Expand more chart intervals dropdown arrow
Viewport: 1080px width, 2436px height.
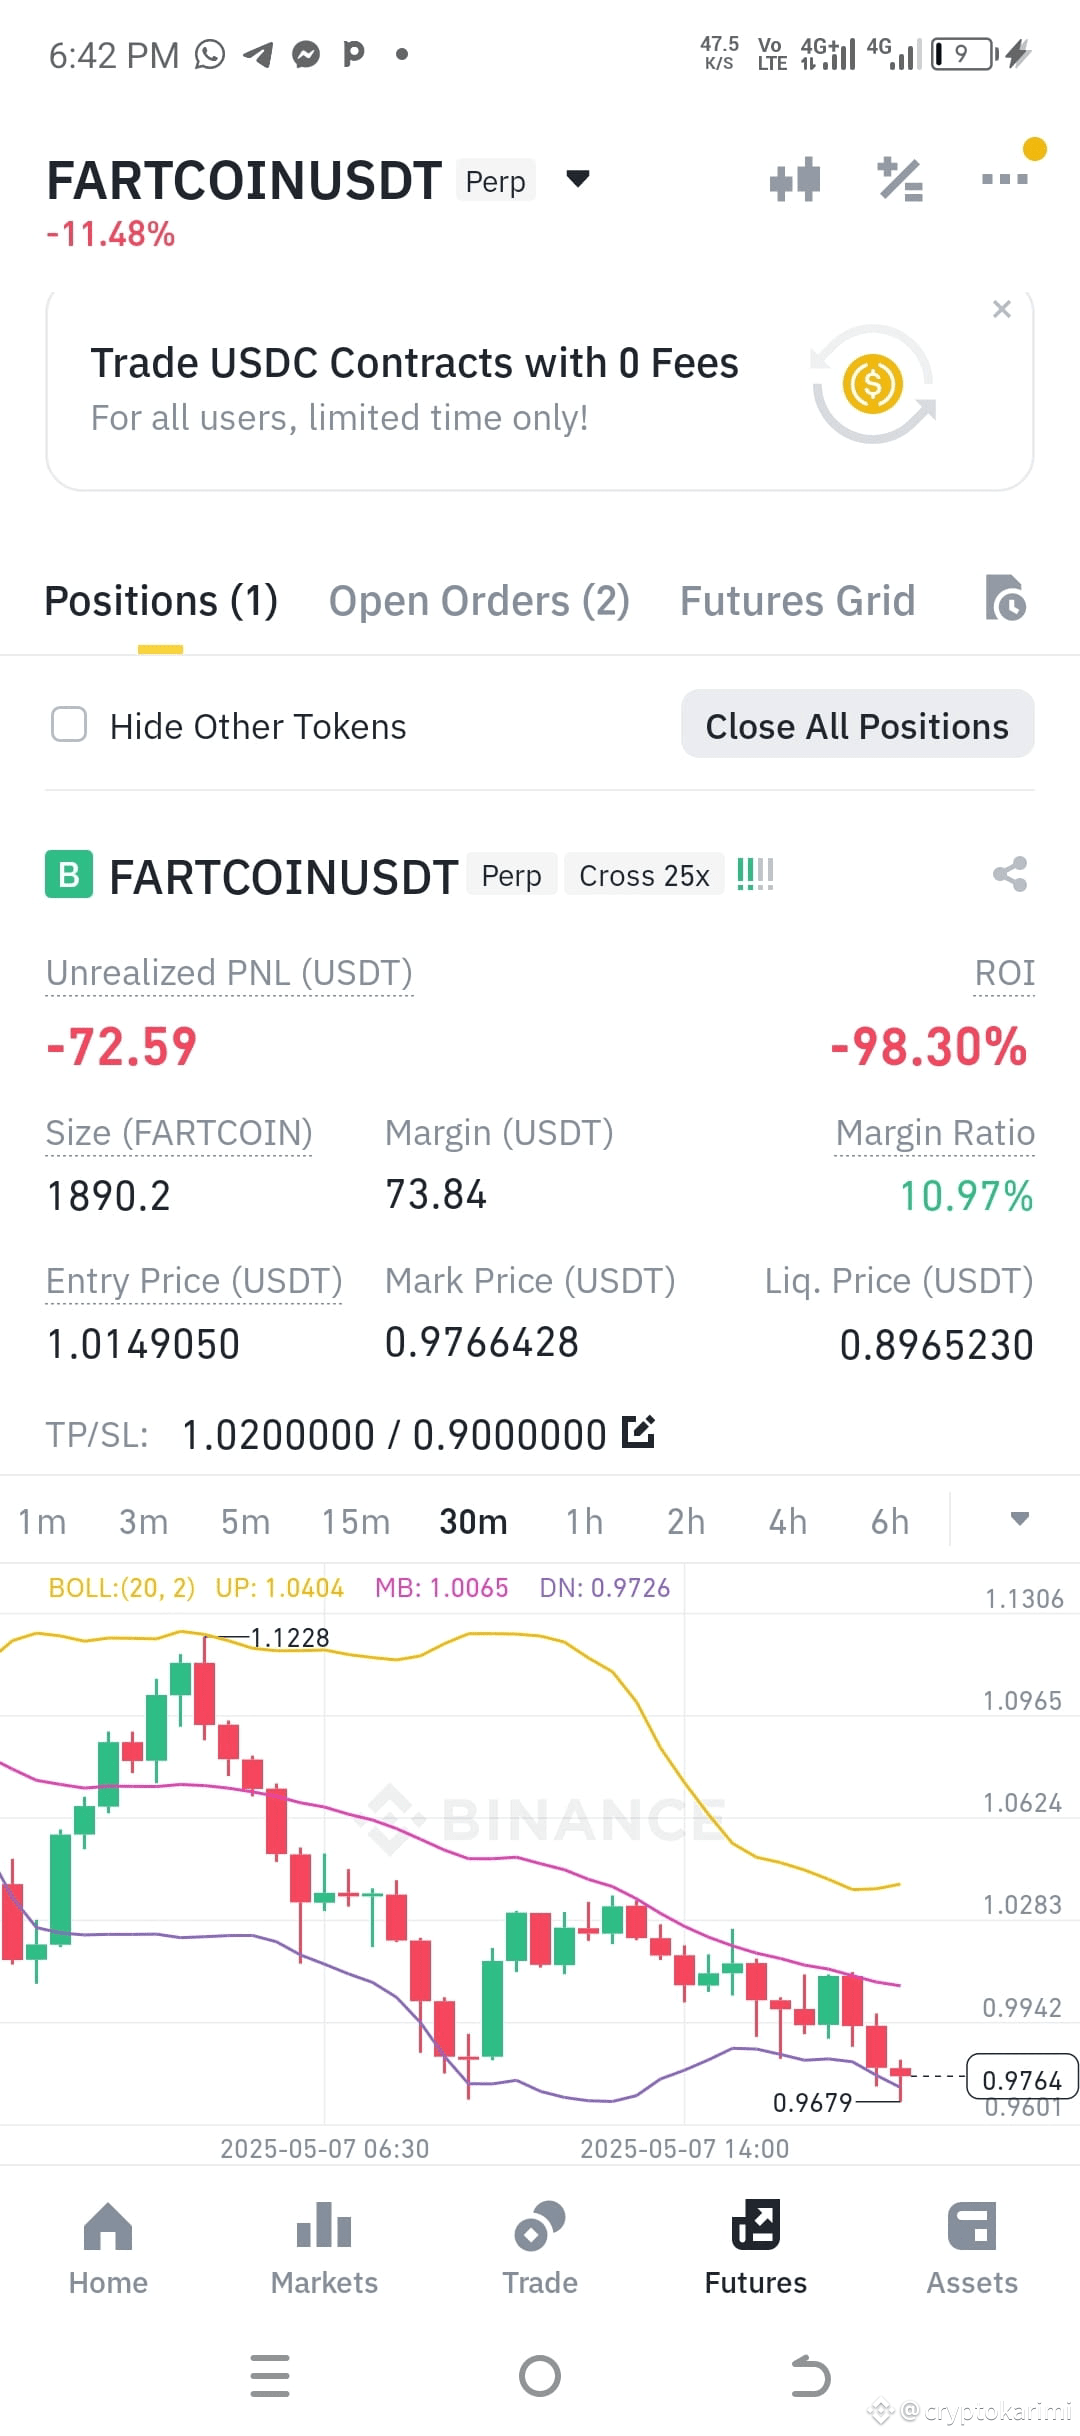(x=1019, y=1519)
